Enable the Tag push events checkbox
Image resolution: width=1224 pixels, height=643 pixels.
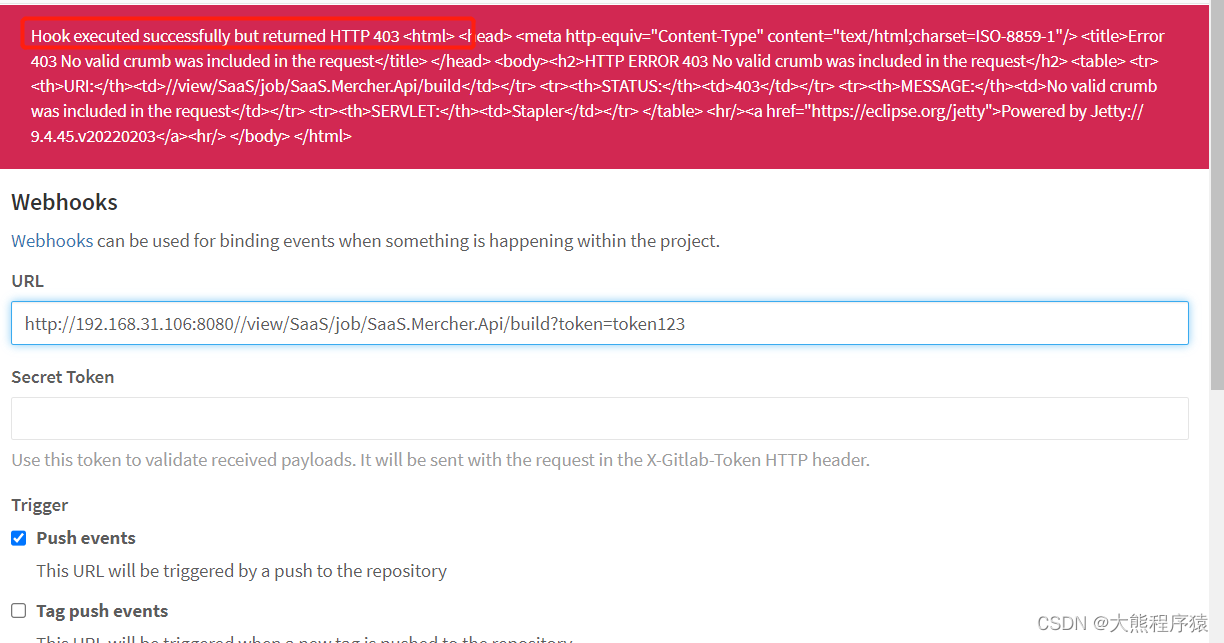(x=19, y=611)
